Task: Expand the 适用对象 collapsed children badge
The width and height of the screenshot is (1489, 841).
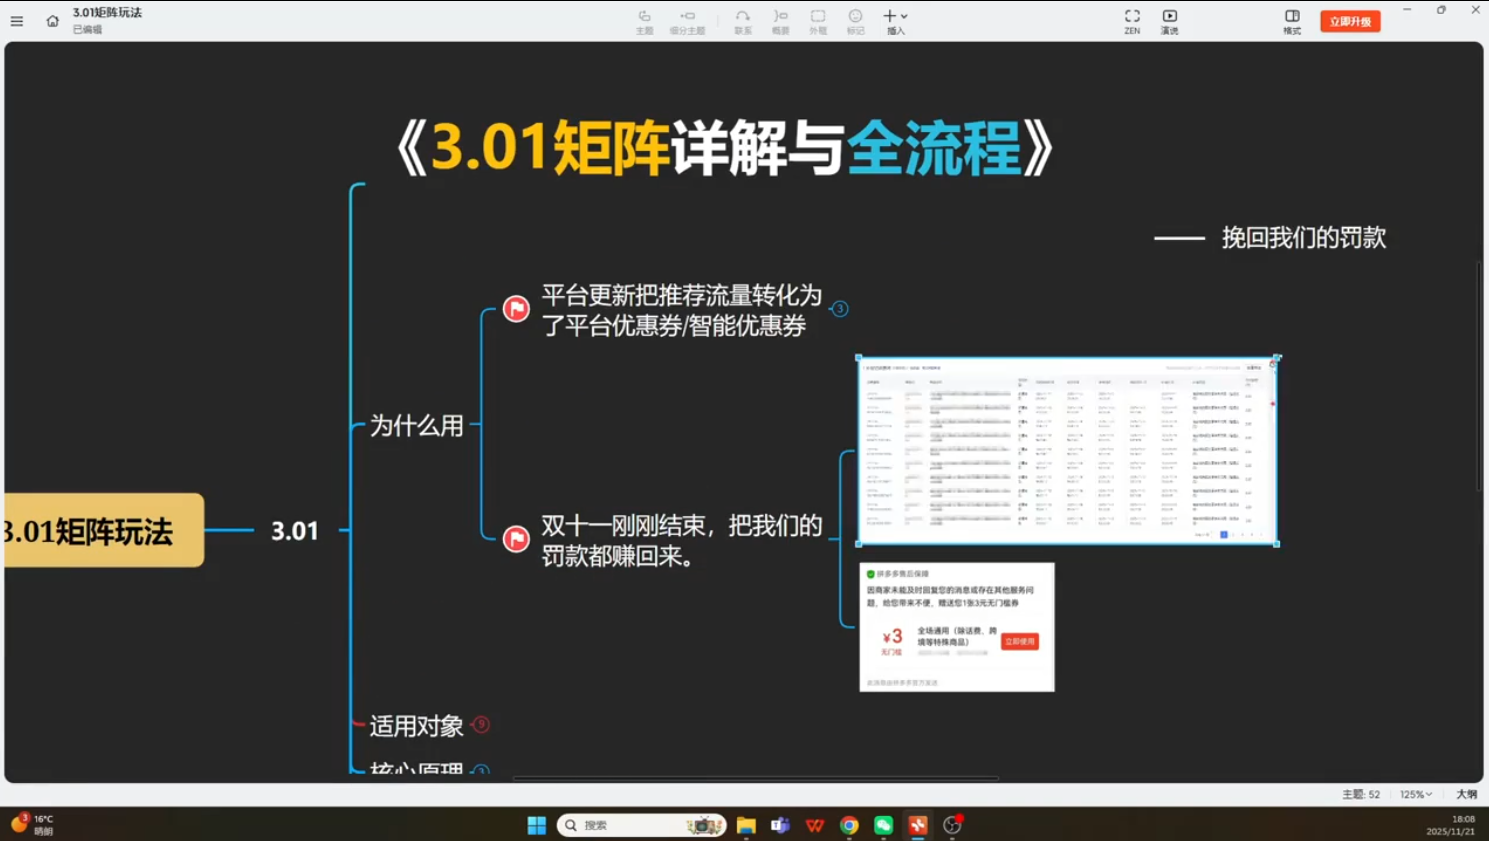Action: coord(481,725)
